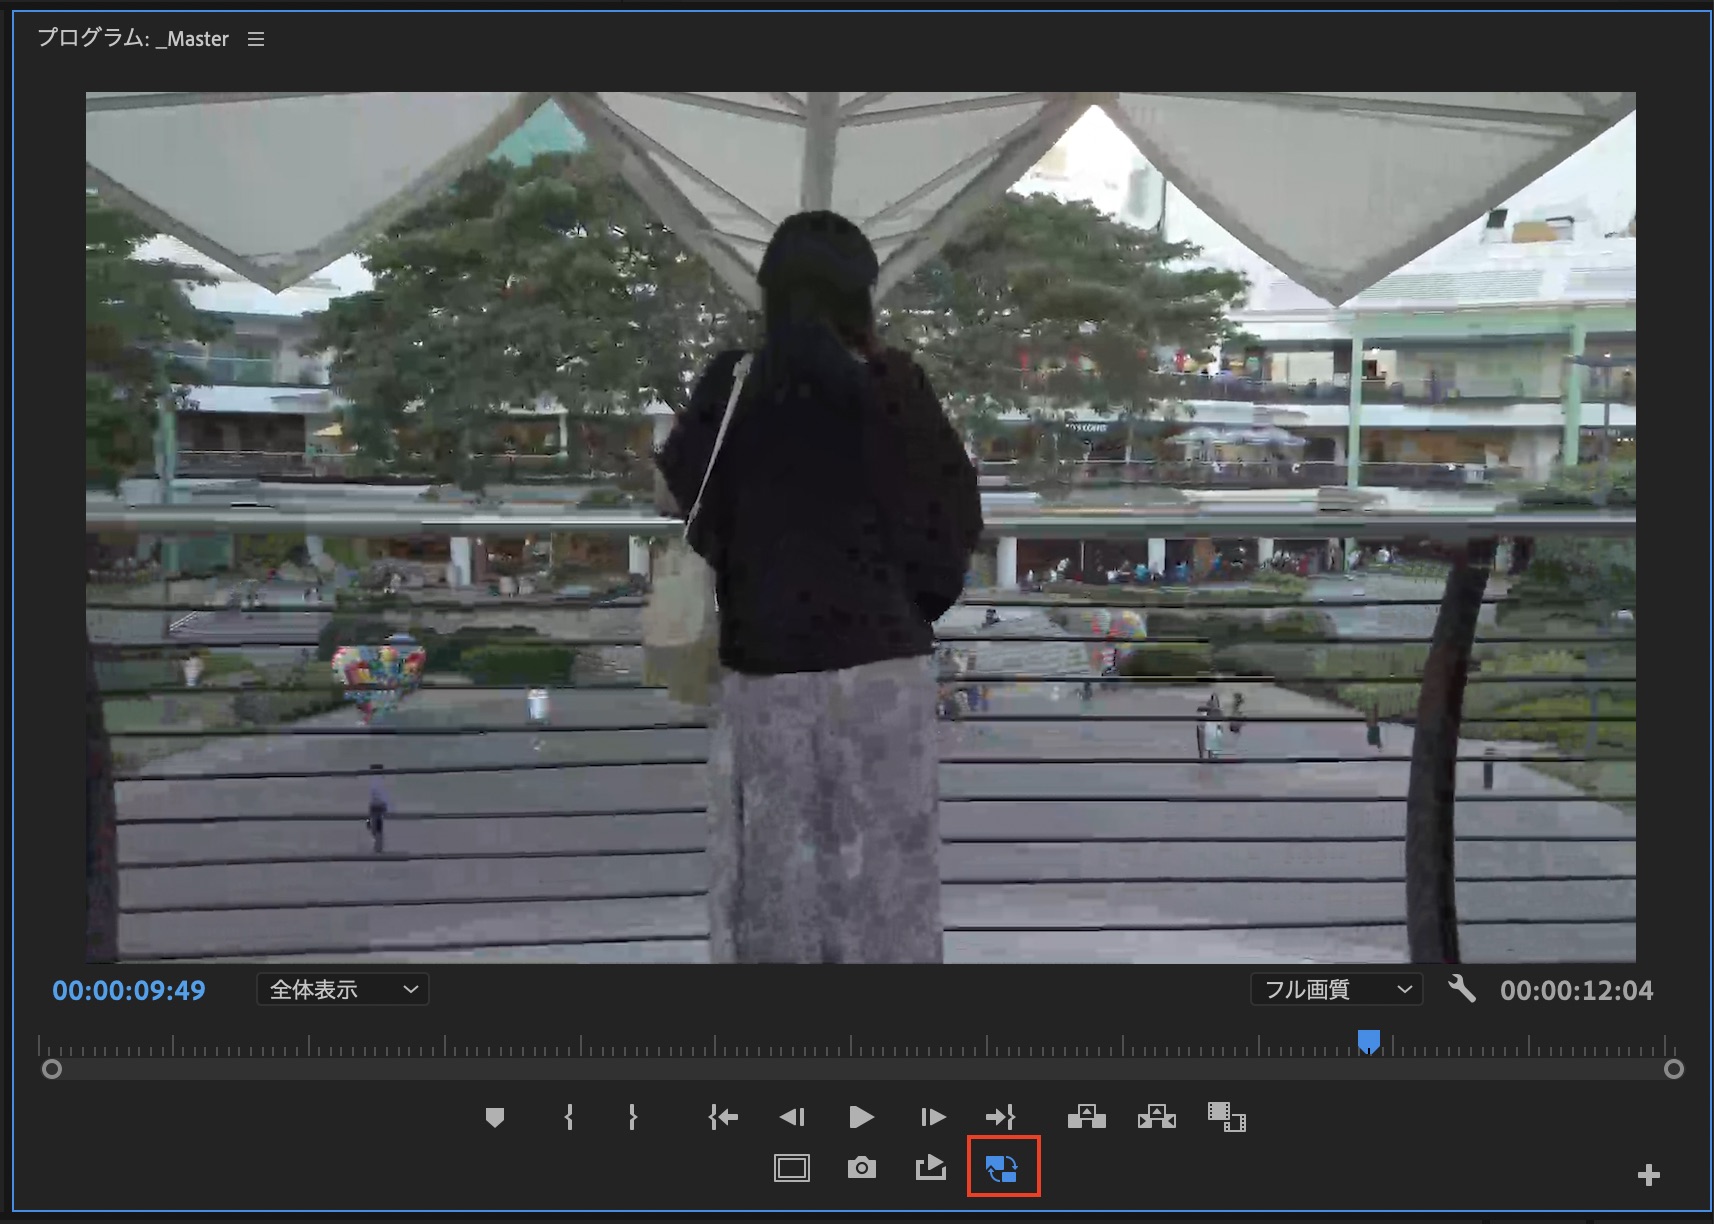Step back one frame

792,1117
